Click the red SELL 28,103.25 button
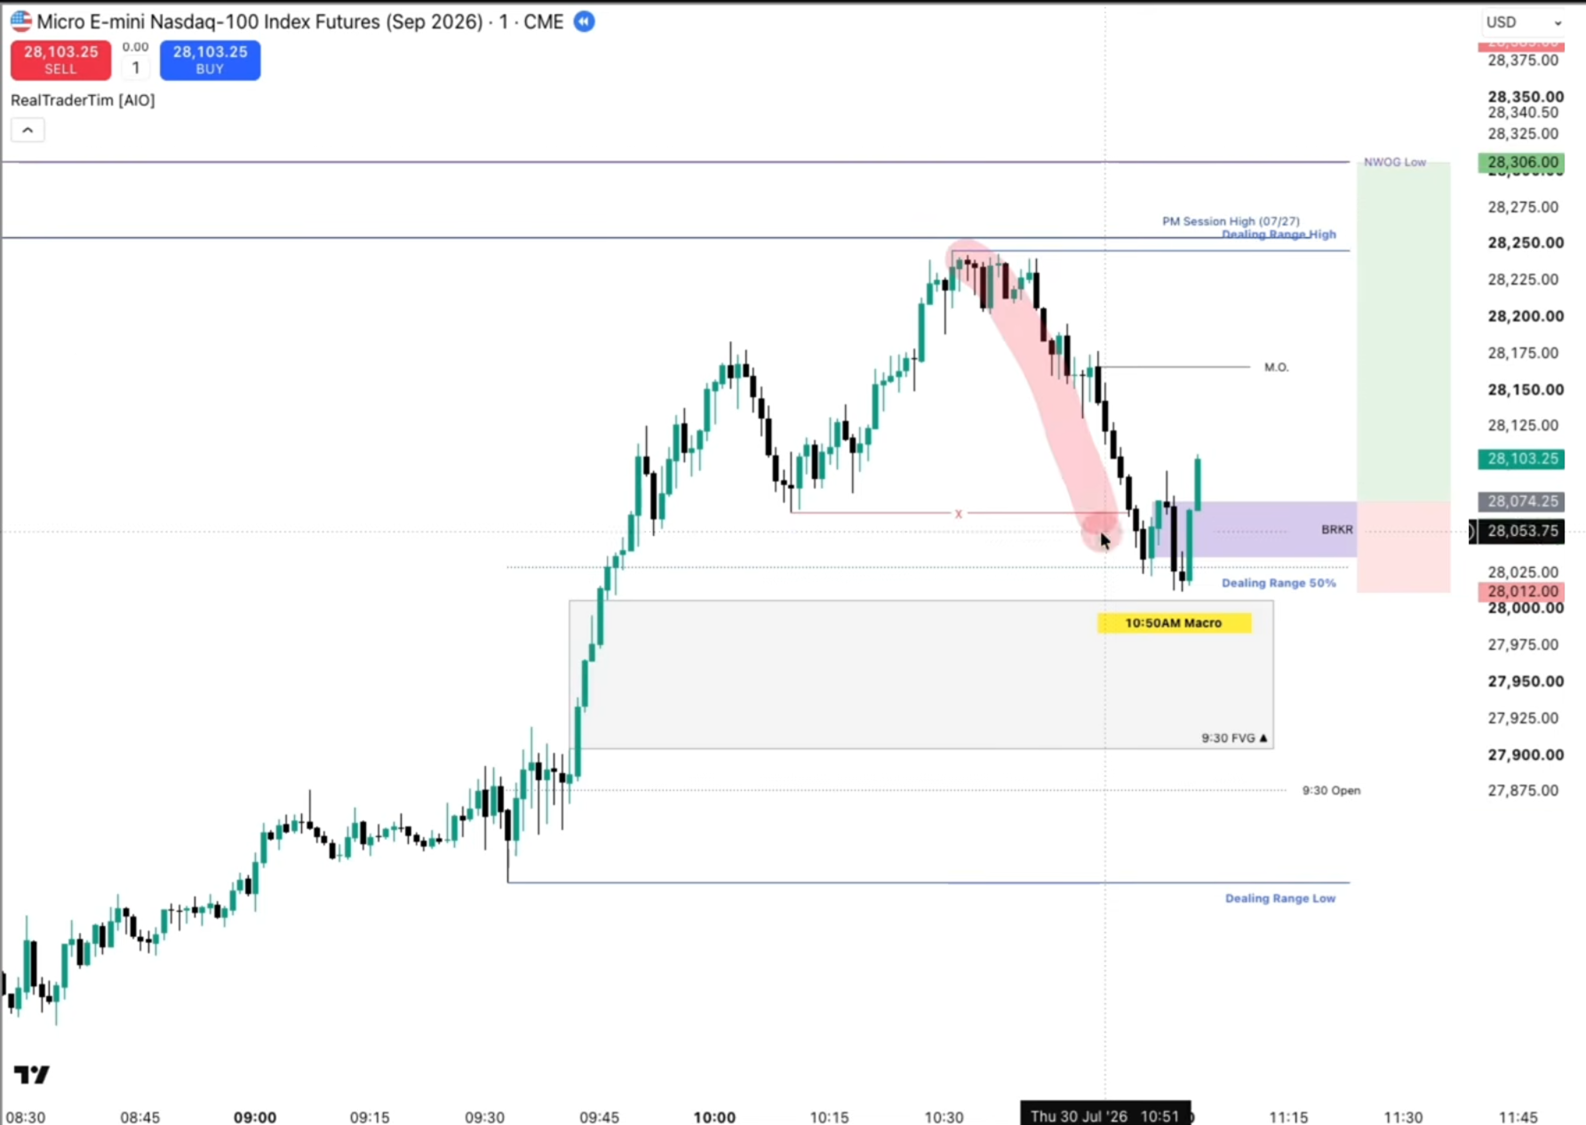The width and height of the screenshot is (1586, 1125). (61, 60)
